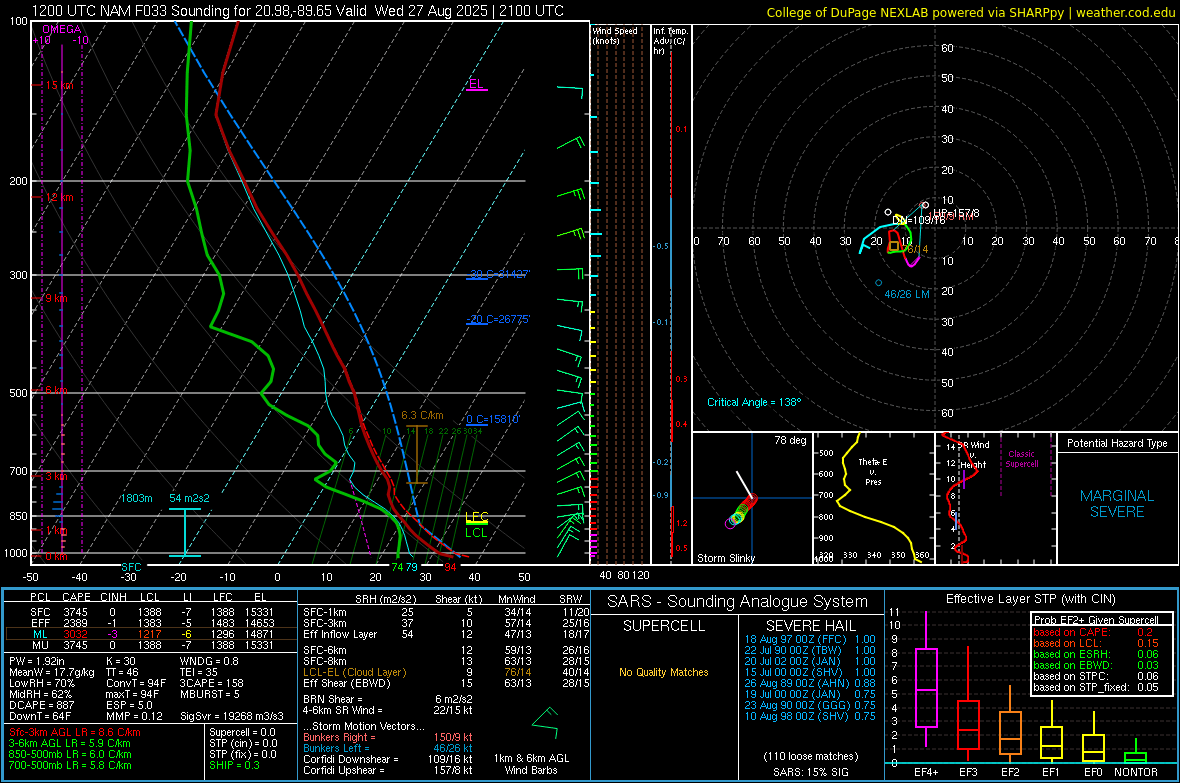Click the 'PW = 1.92in' value

click(37, 661)
